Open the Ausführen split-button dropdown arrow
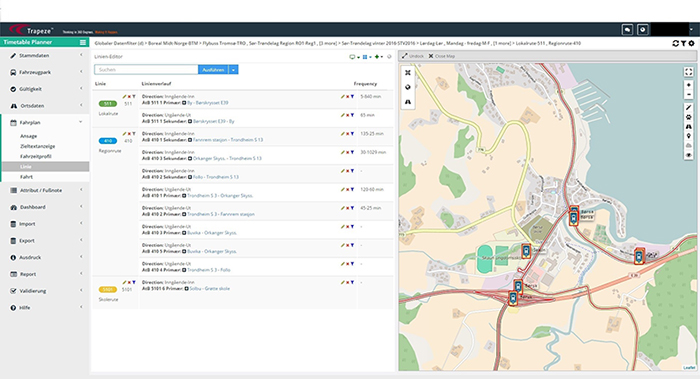This screenshot has height=379, width=700. [x=233, y=70]
